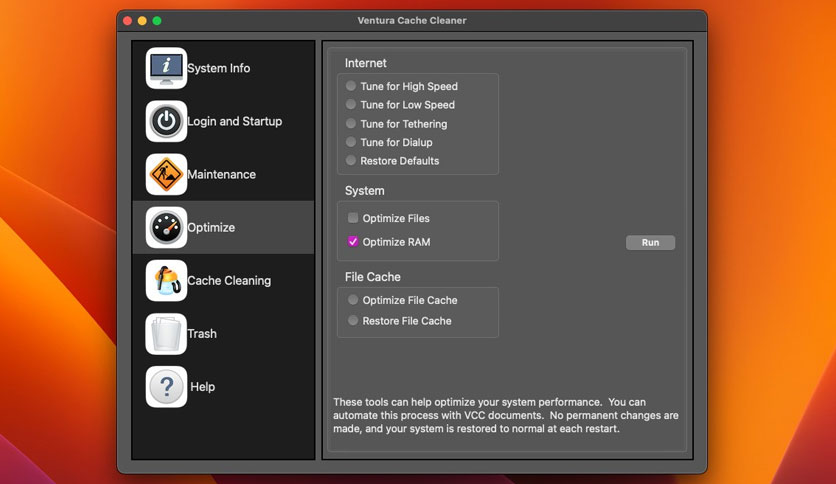Uncheck the Optimize RAM checkbox
Viewport: 836px width, 484px height.
[353, 241]
